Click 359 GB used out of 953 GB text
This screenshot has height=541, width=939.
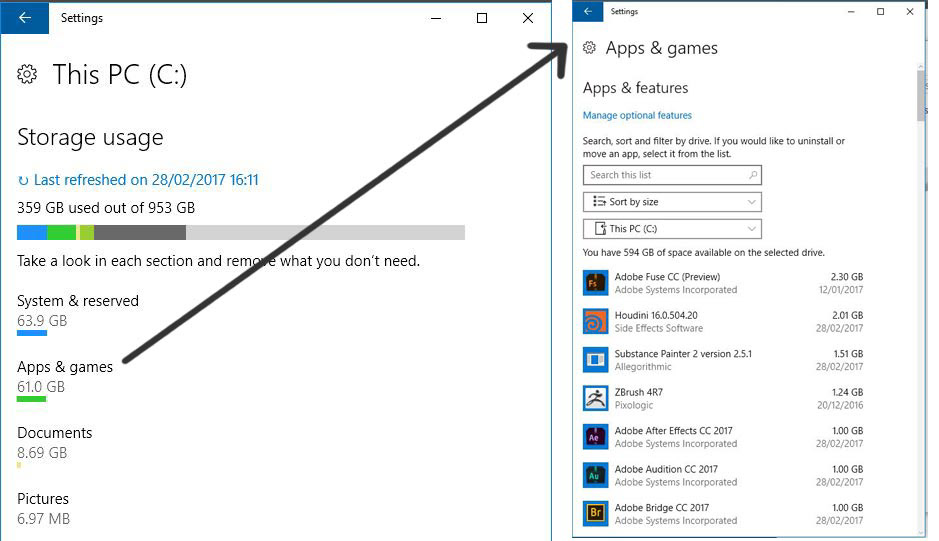(106, 208)
